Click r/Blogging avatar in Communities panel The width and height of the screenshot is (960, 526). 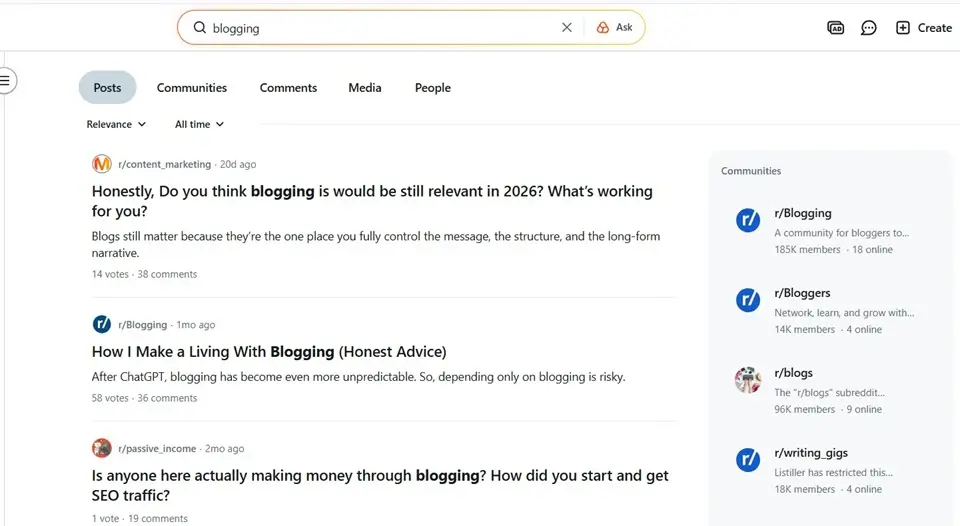click(x=748, y=220)
